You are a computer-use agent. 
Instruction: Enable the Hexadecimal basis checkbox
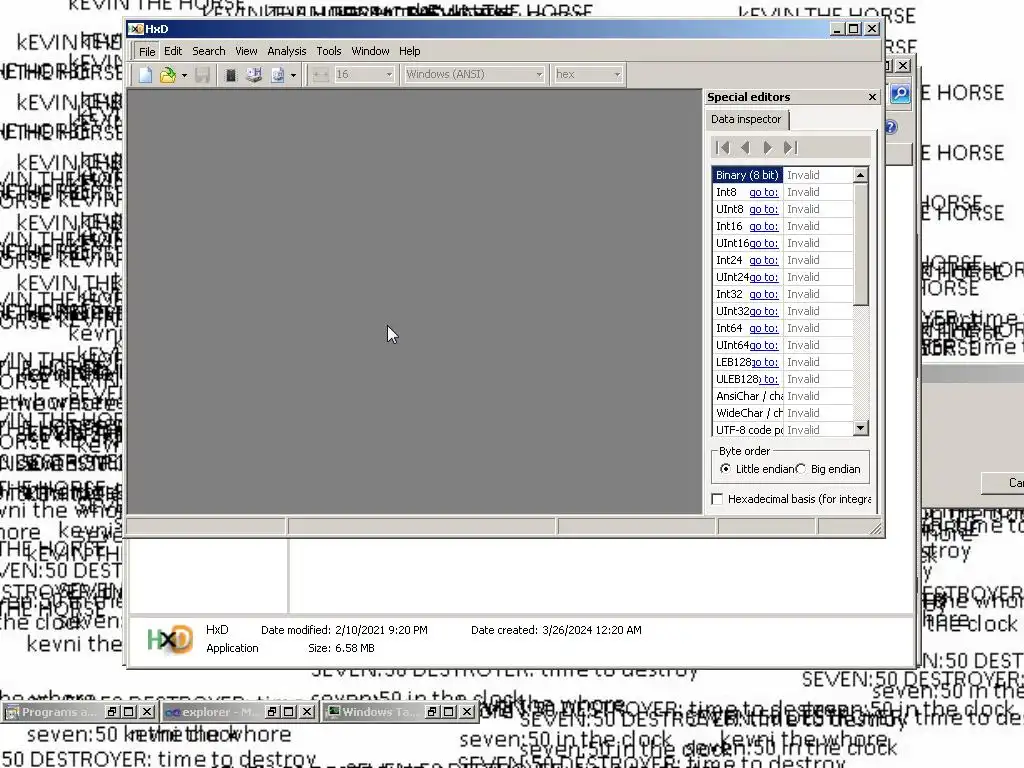(x=717, y=499)
